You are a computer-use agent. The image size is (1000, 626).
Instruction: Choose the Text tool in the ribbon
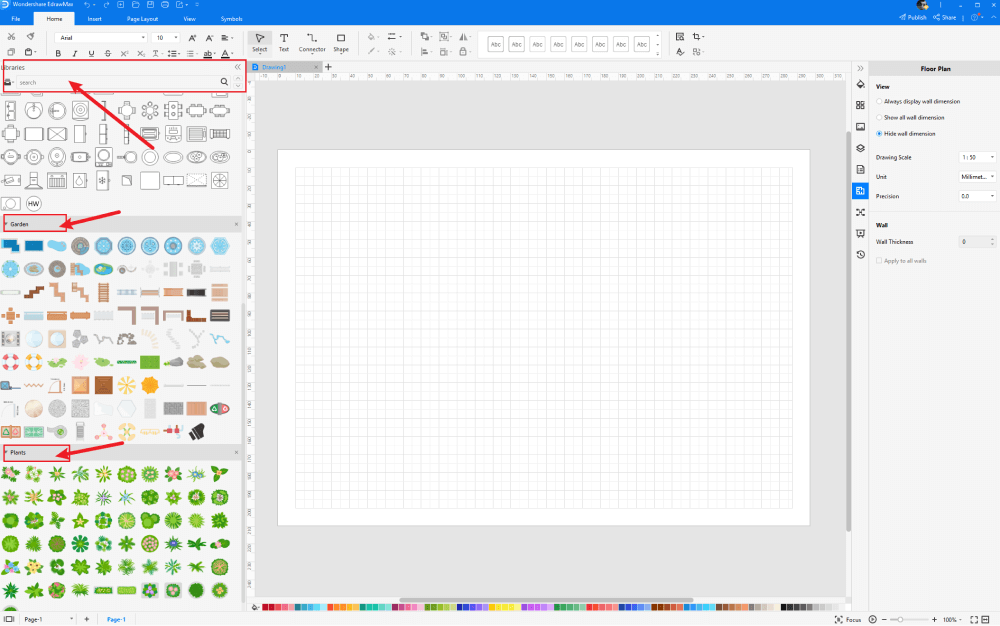[283, 41]
